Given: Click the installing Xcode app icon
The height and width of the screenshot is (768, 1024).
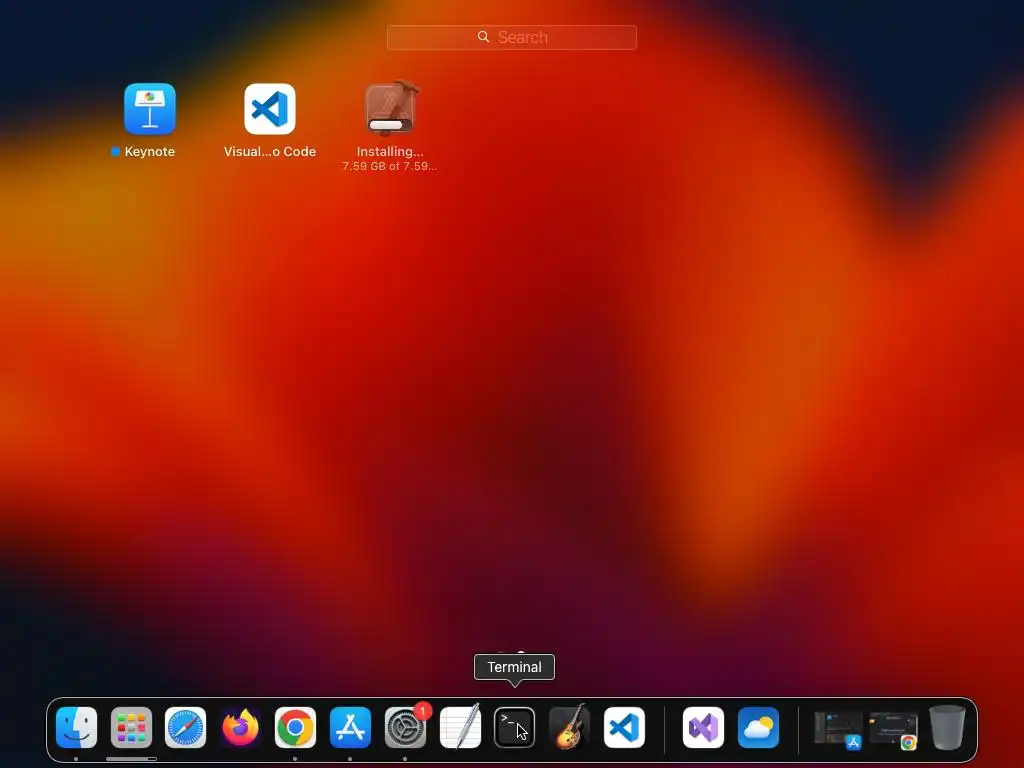Looking at the screenshot, I should 390,108.
